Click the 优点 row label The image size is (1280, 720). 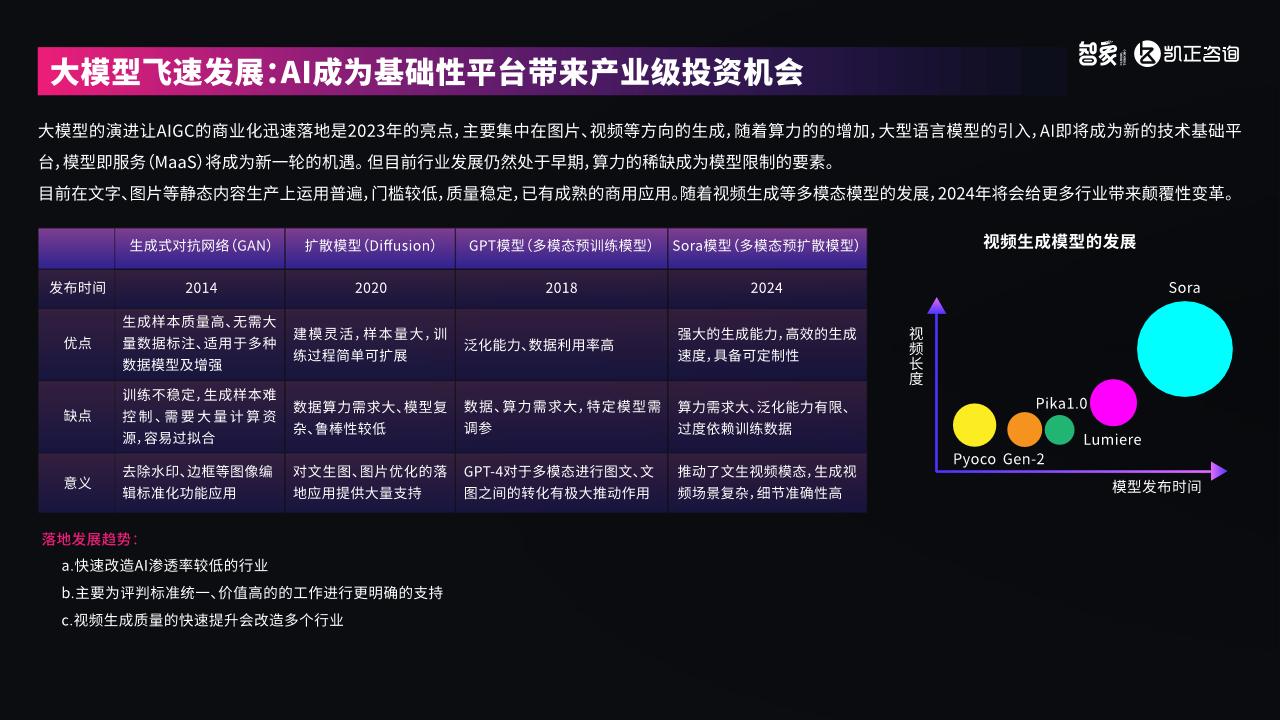(x=77, y=343)
